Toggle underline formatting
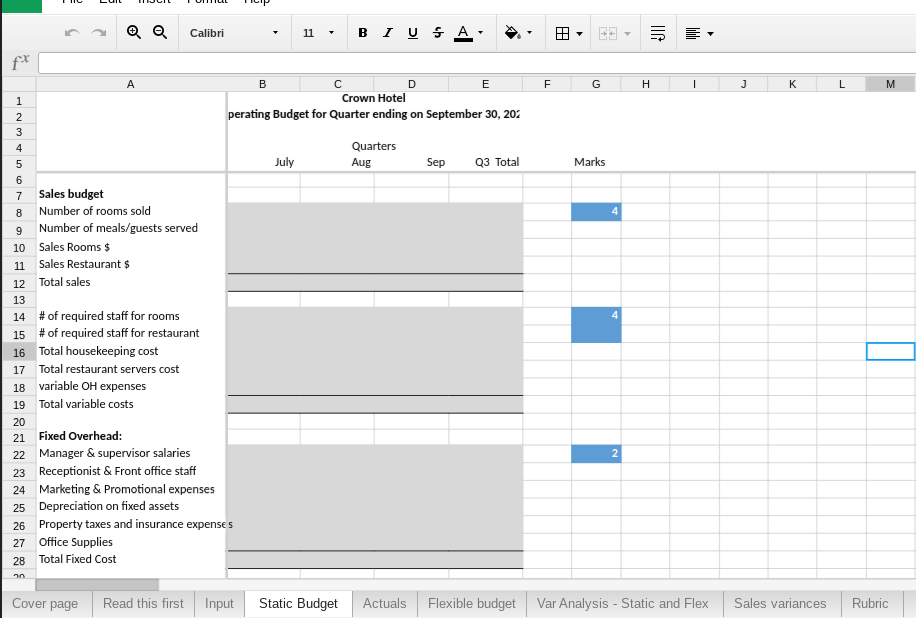 tap(412, 32)
